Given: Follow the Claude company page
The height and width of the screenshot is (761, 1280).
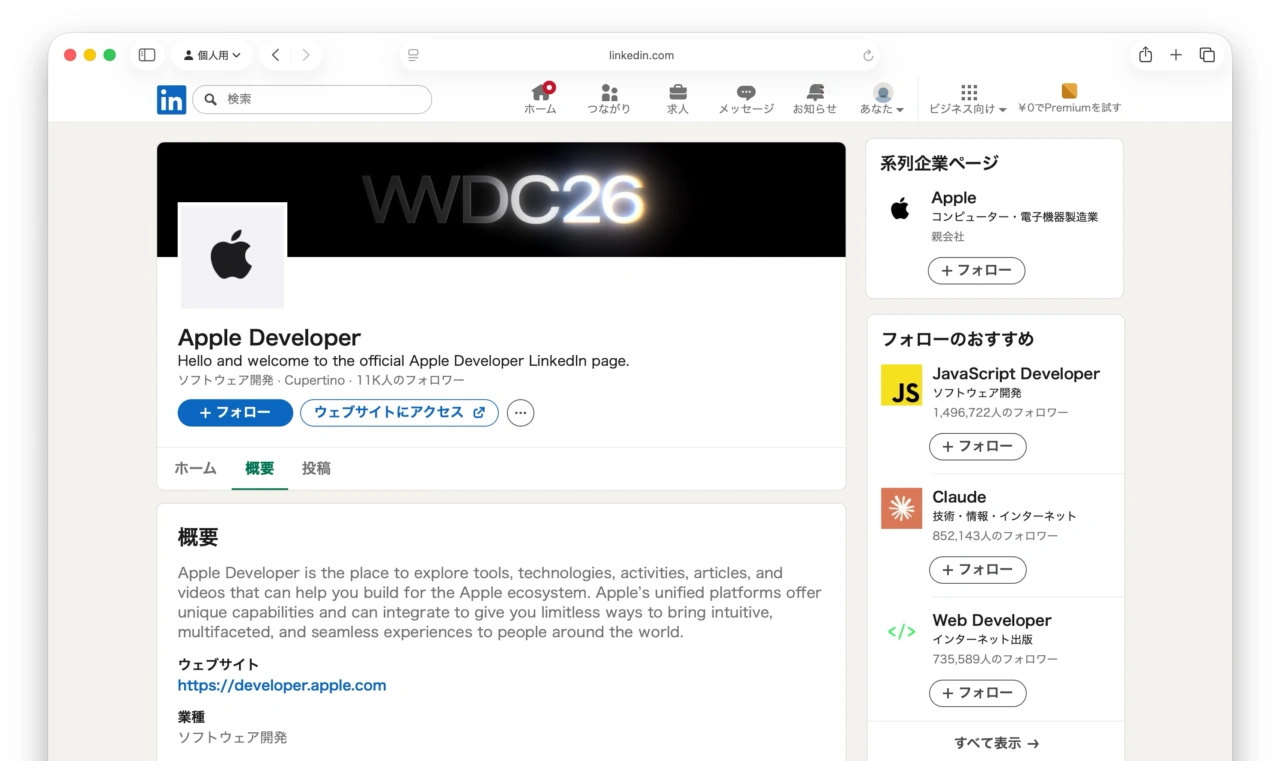Looking at the screenshot, I should pos(978,570).
